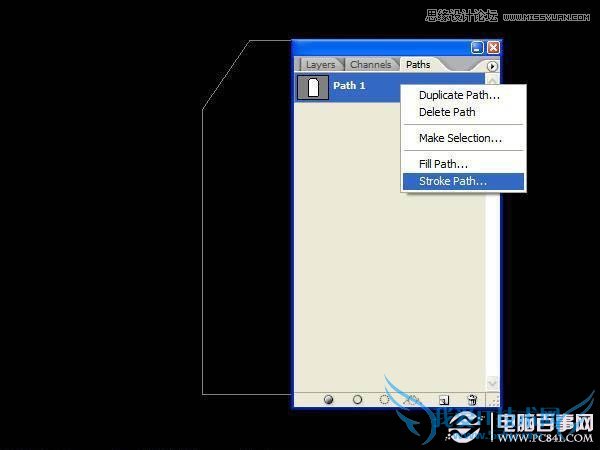Click the Path 1 thumbnail
600x450 pixels.
(313, 88)
